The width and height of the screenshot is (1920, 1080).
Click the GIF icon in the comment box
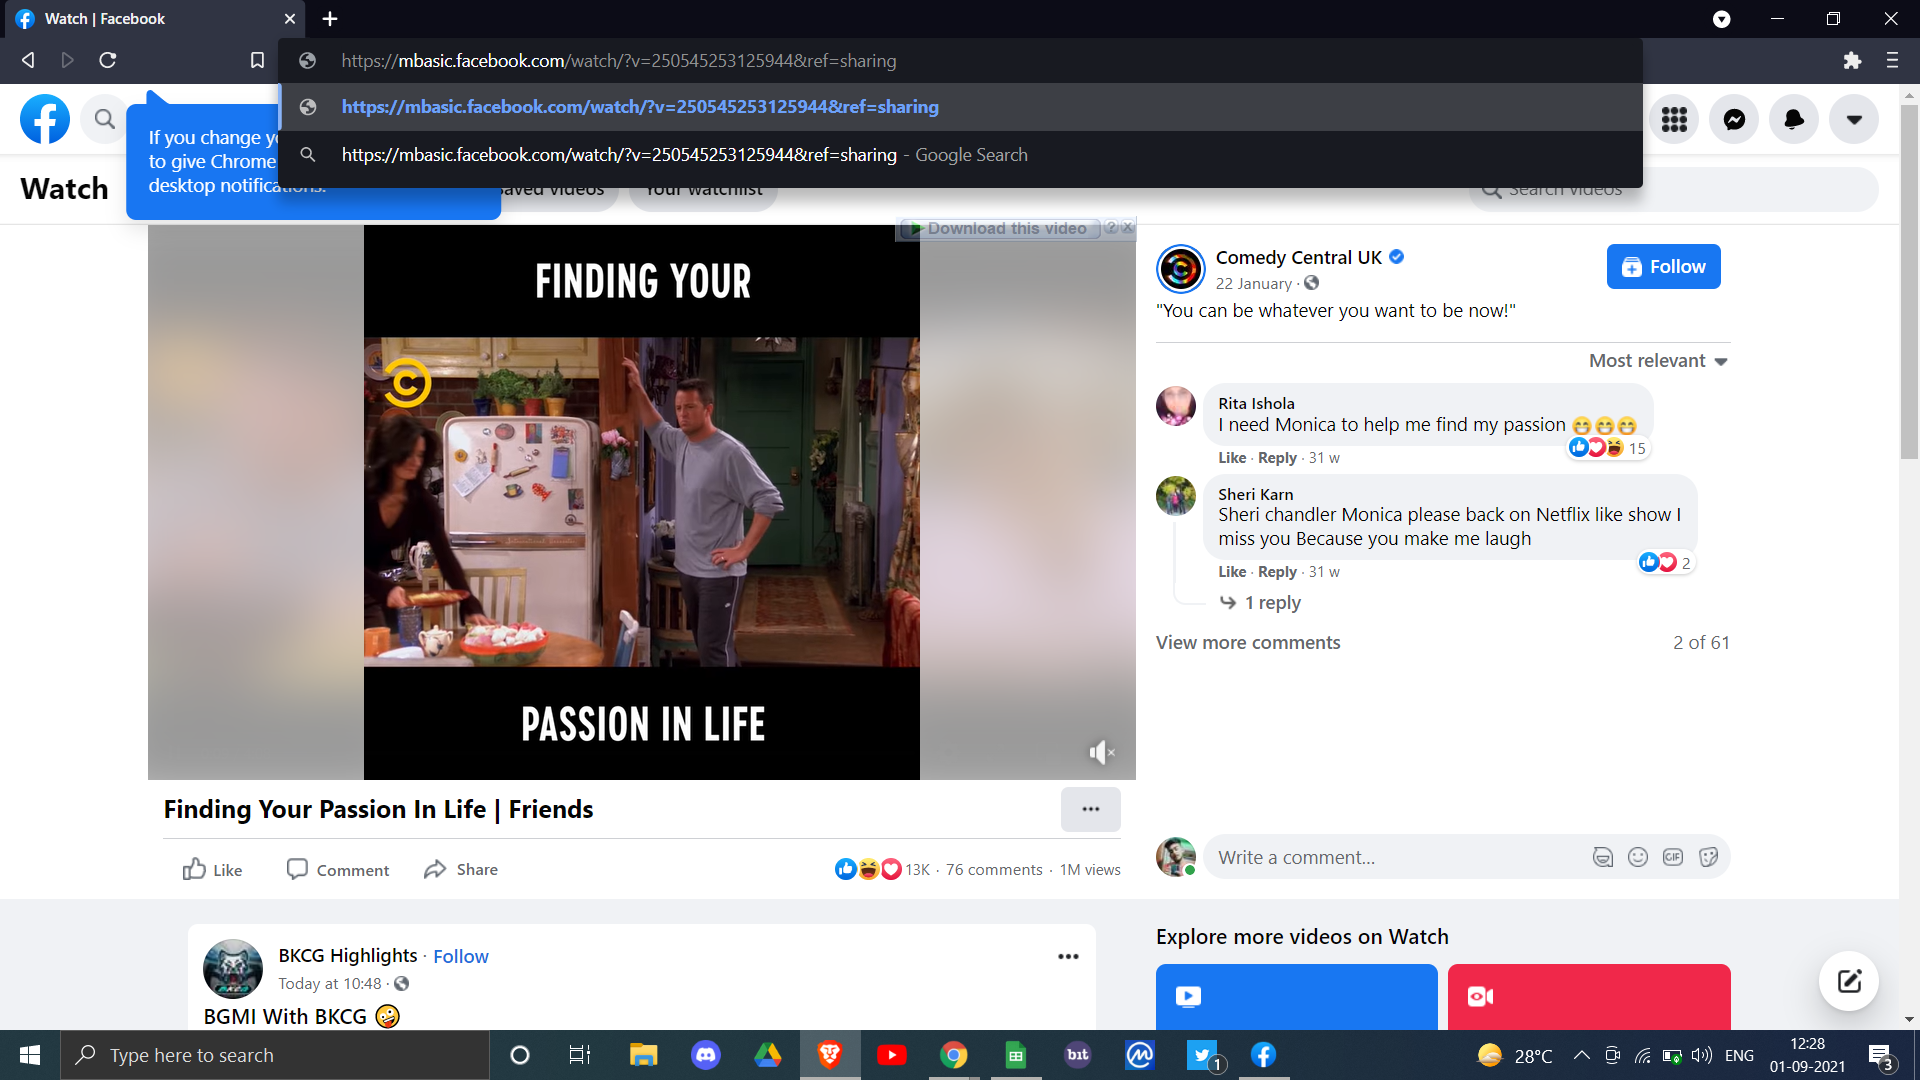point(1673,857)
